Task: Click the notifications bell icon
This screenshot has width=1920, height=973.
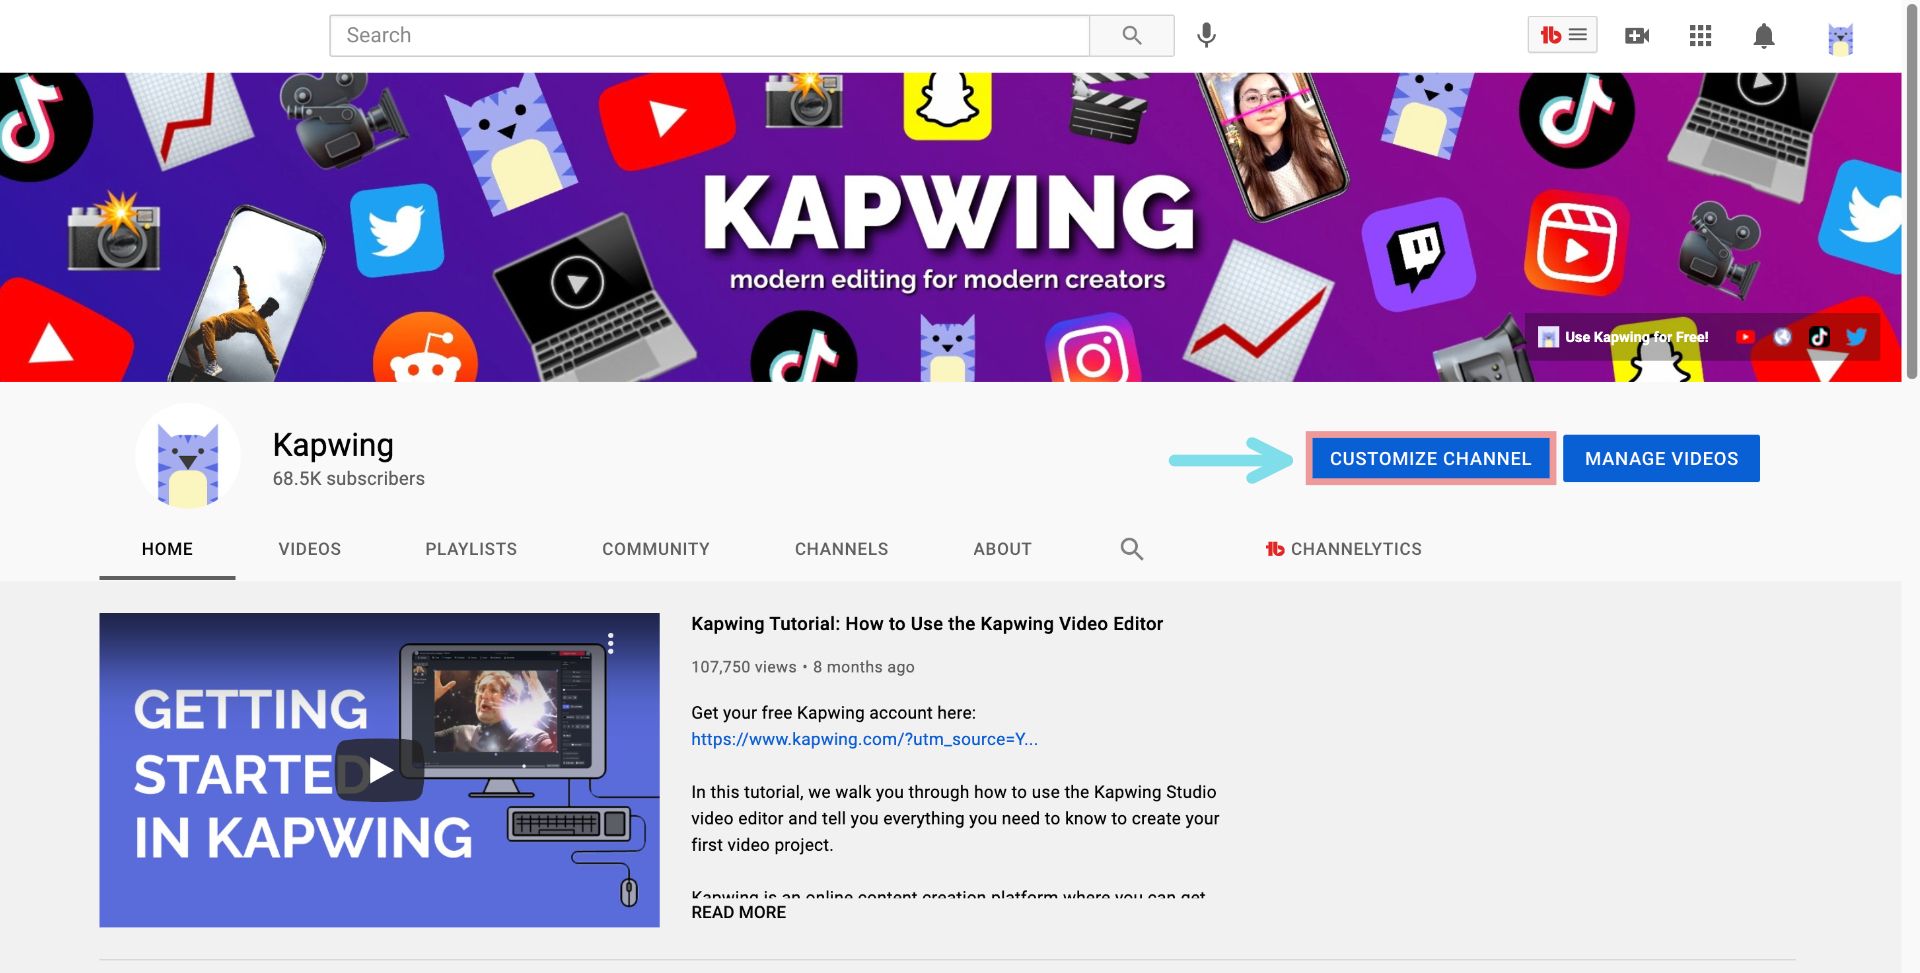Action: point(1763,35)
